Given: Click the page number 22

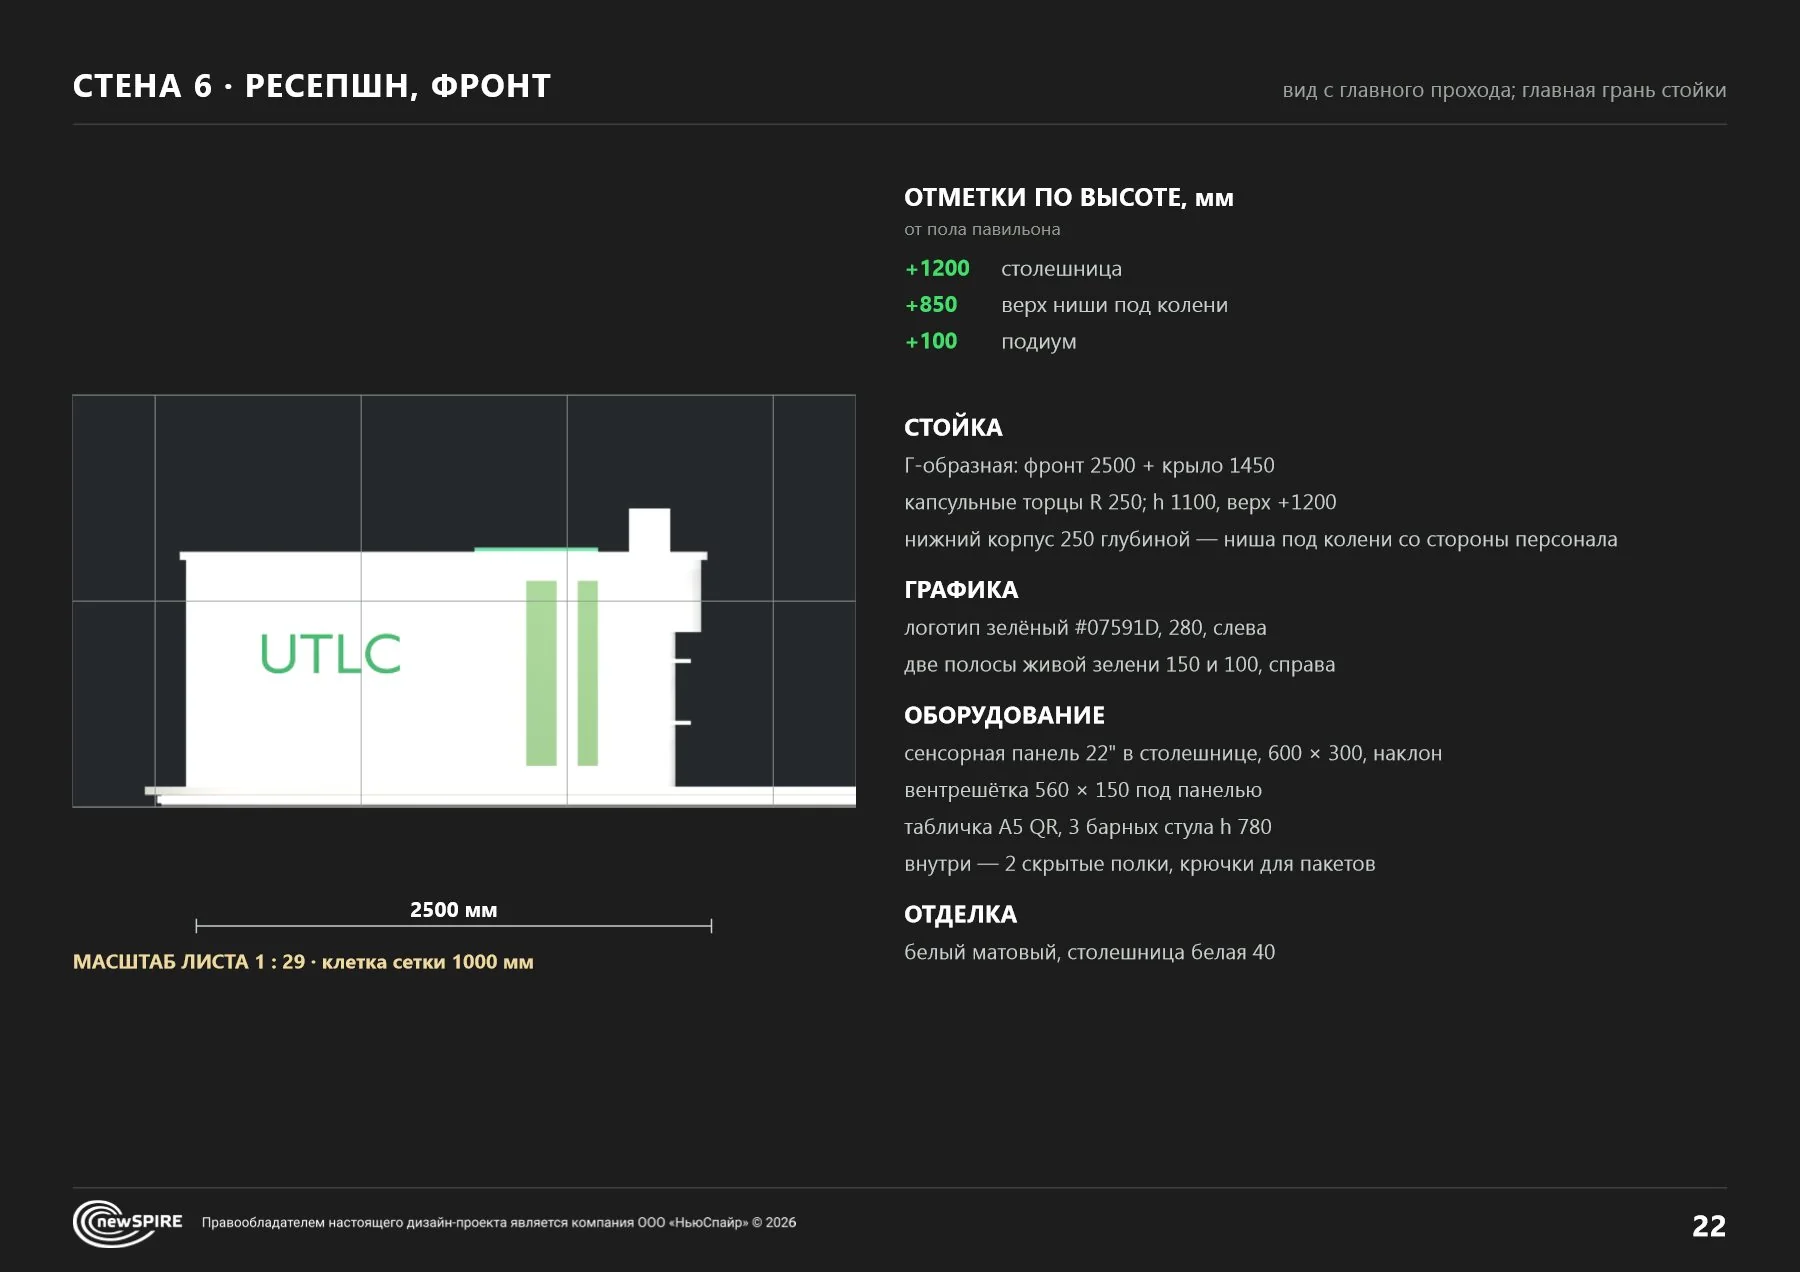Looking at the screenshot, I should tap(1709, 1226).
